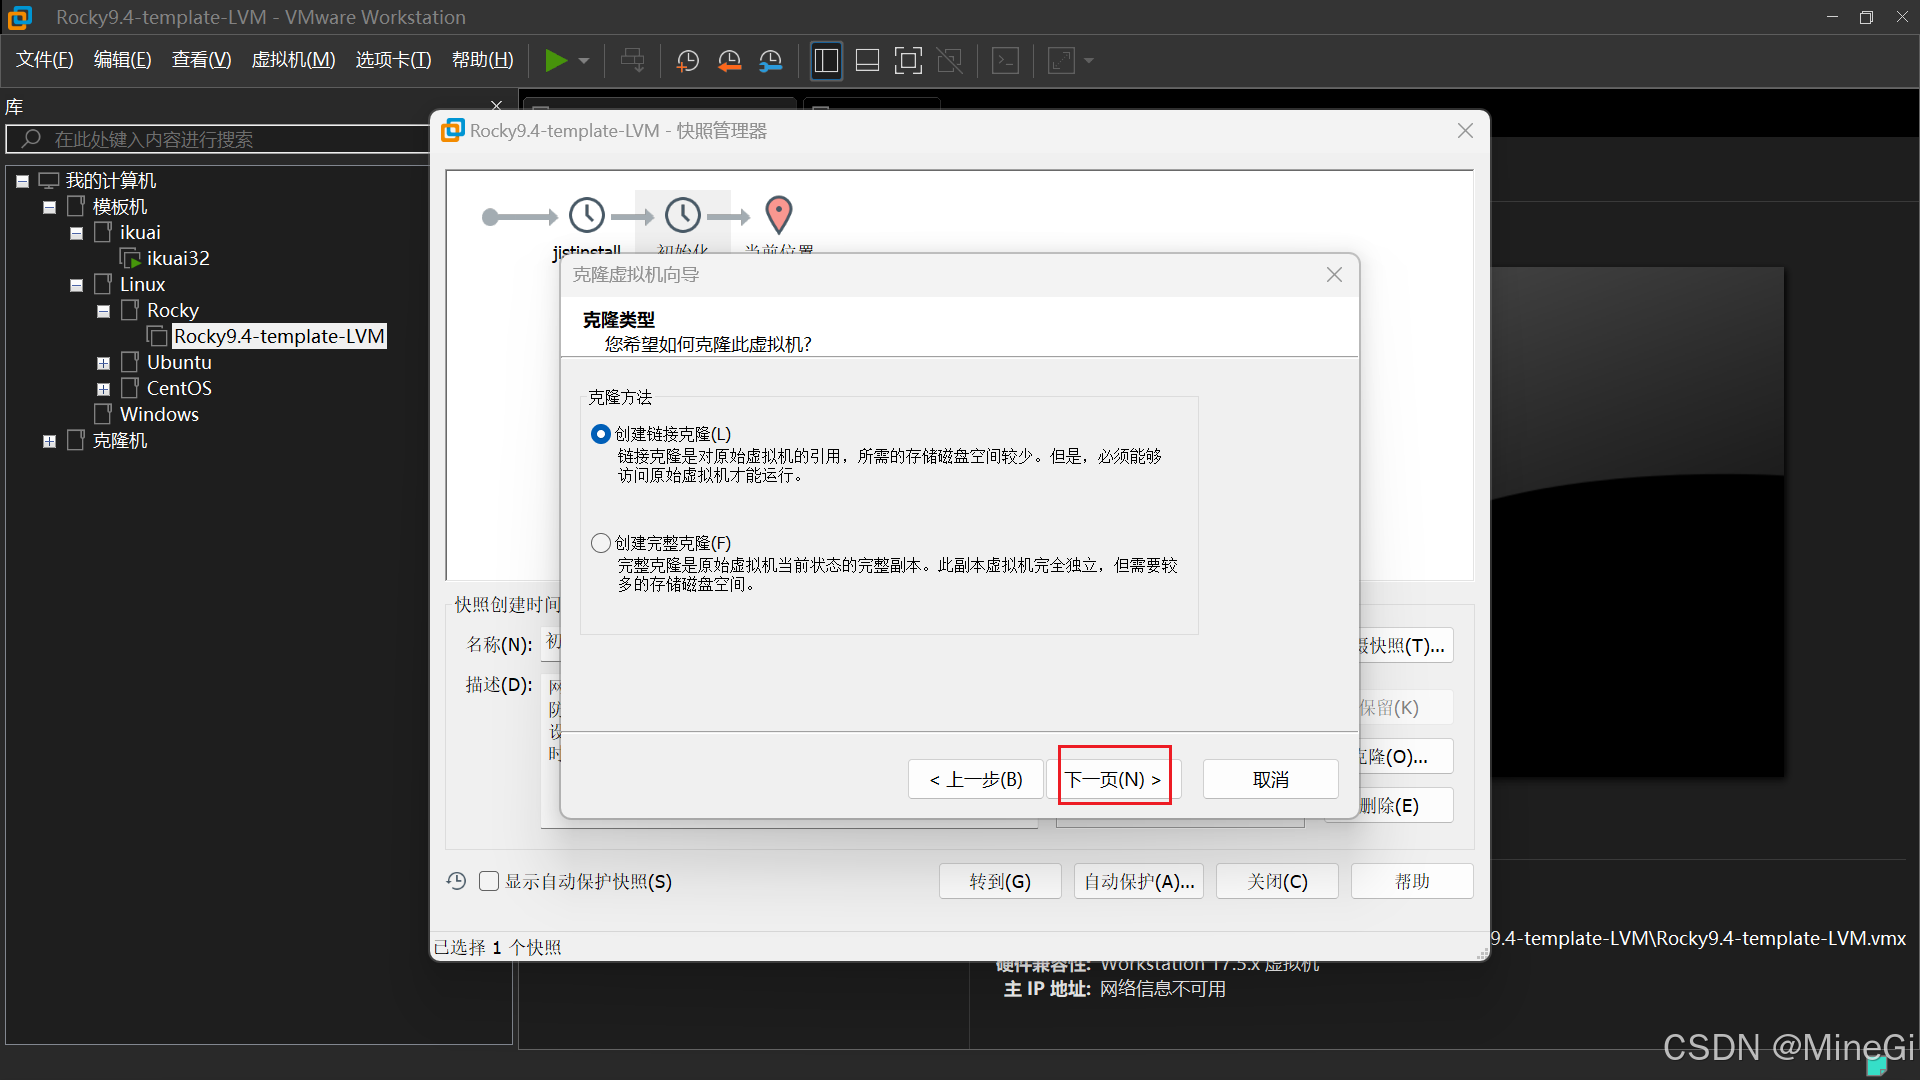Viewport: 1920px width, 1080px height.
Task: Open the power on dropdown arrow
Action: click(584, 61)
